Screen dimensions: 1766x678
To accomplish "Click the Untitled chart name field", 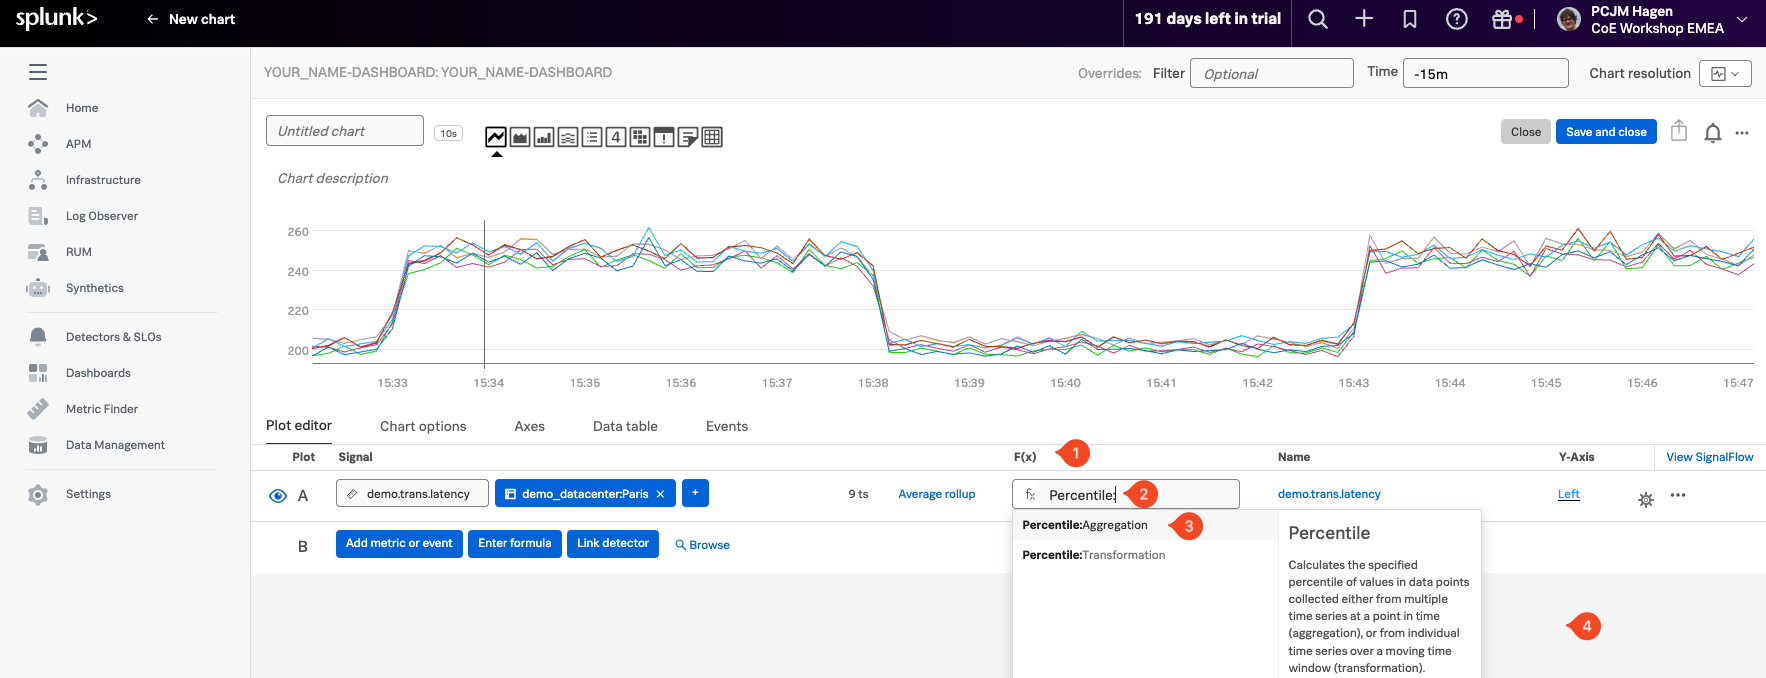I will [344, 131].
